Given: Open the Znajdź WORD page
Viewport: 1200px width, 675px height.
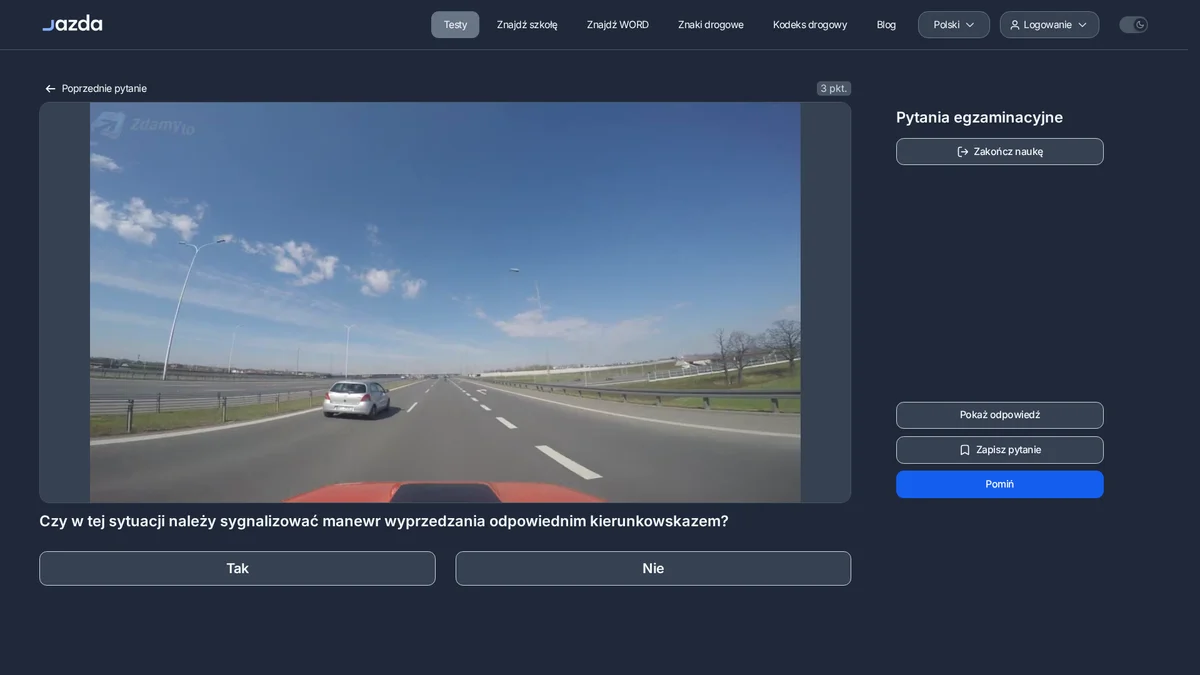Looking at the screenshot, I should [618, 25].
